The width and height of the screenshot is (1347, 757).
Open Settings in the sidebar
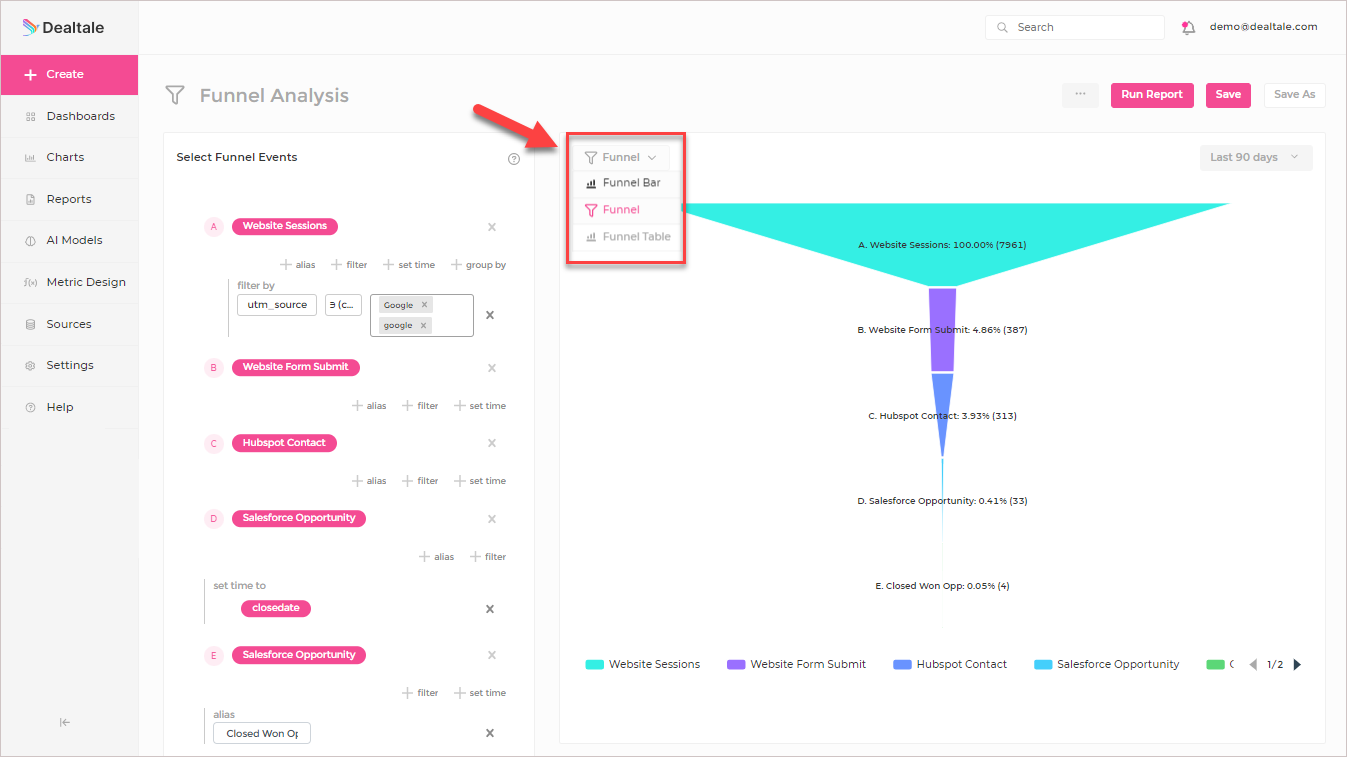click(x=69, y=365)
